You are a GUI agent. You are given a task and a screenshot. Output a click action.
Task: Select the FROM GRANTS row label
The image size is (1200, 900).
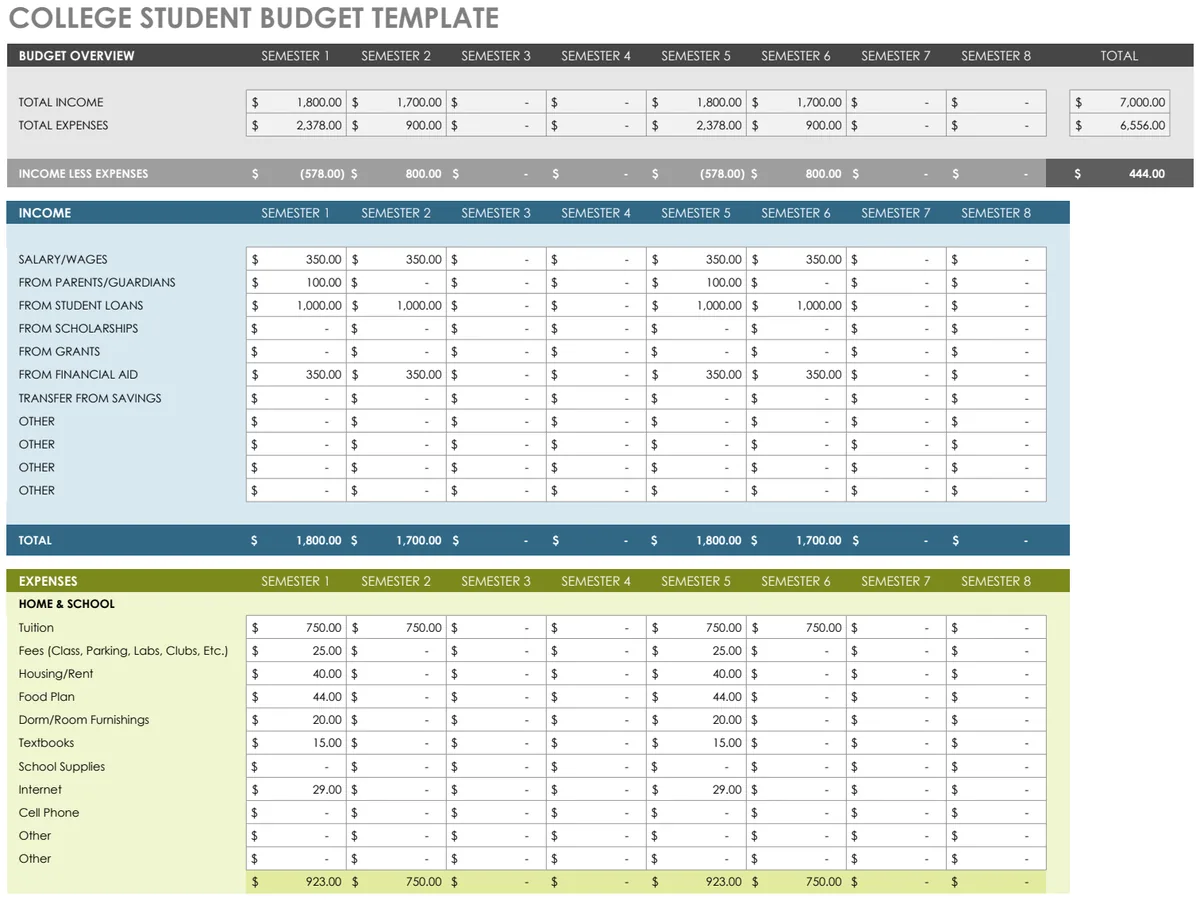coord(59,351)
